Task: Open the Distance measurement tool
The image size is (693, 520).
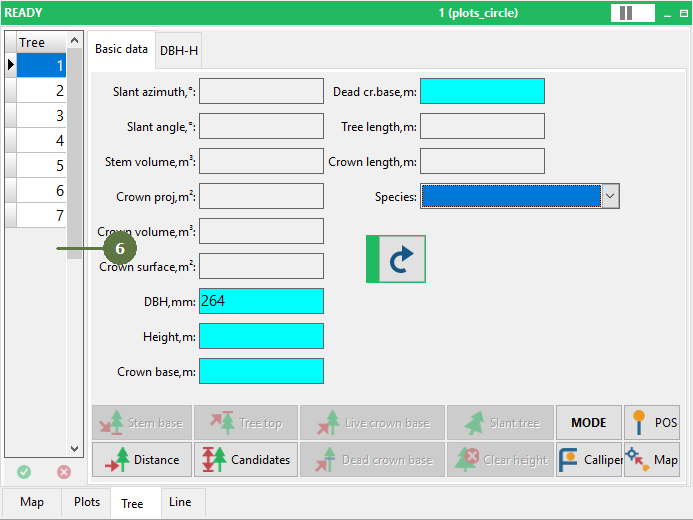Action: [142, 459]
